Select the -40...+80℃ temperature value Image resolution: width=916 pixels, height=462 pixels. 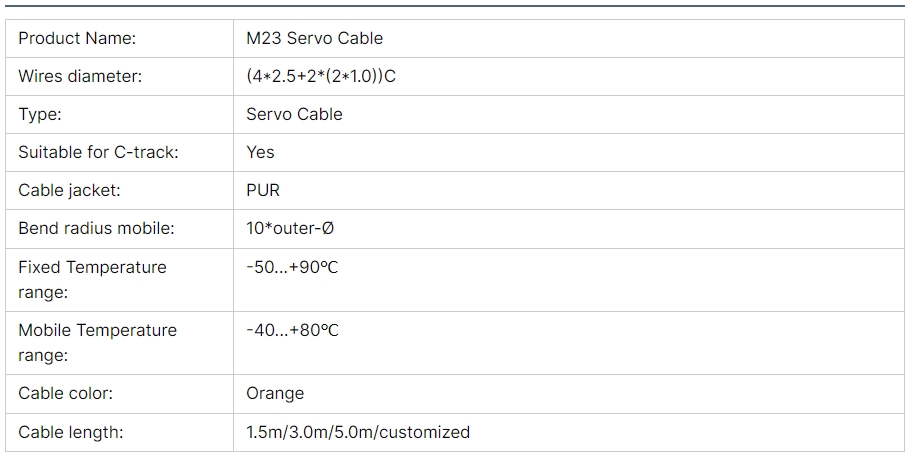(292, 331)
